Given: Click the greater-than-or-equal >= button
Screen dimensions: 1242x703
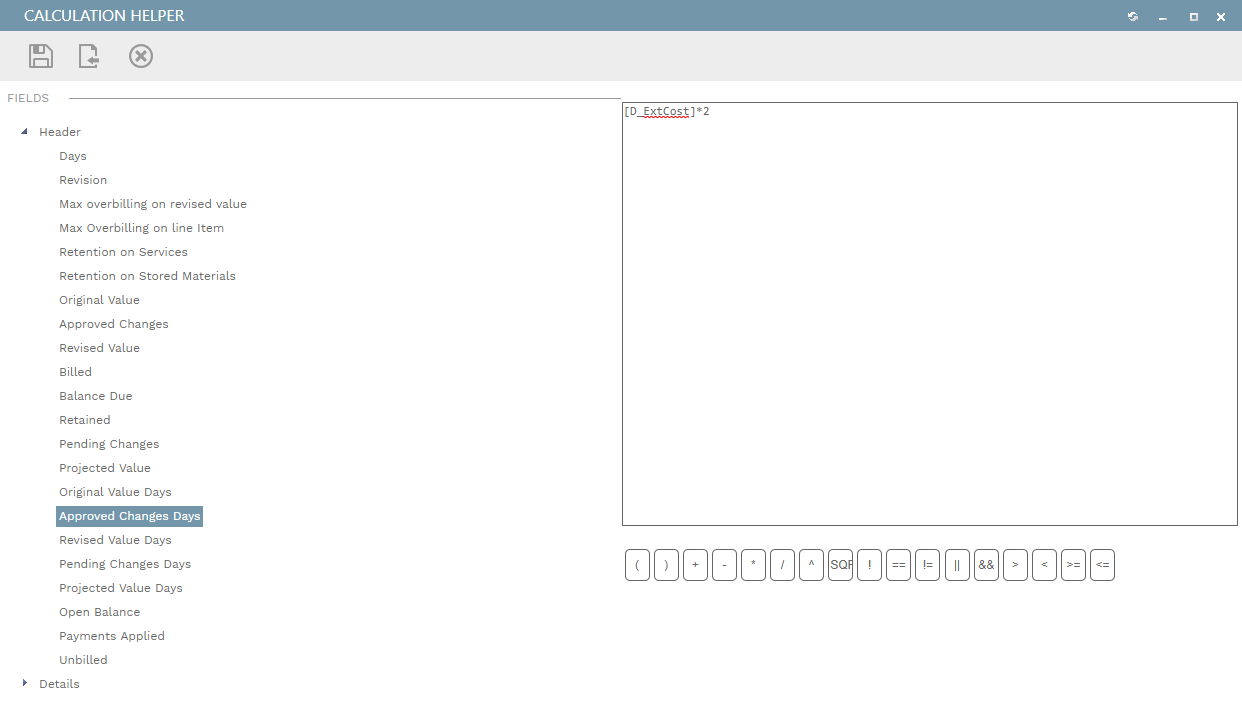Looking at the screenshot, I should point(1073,565).
